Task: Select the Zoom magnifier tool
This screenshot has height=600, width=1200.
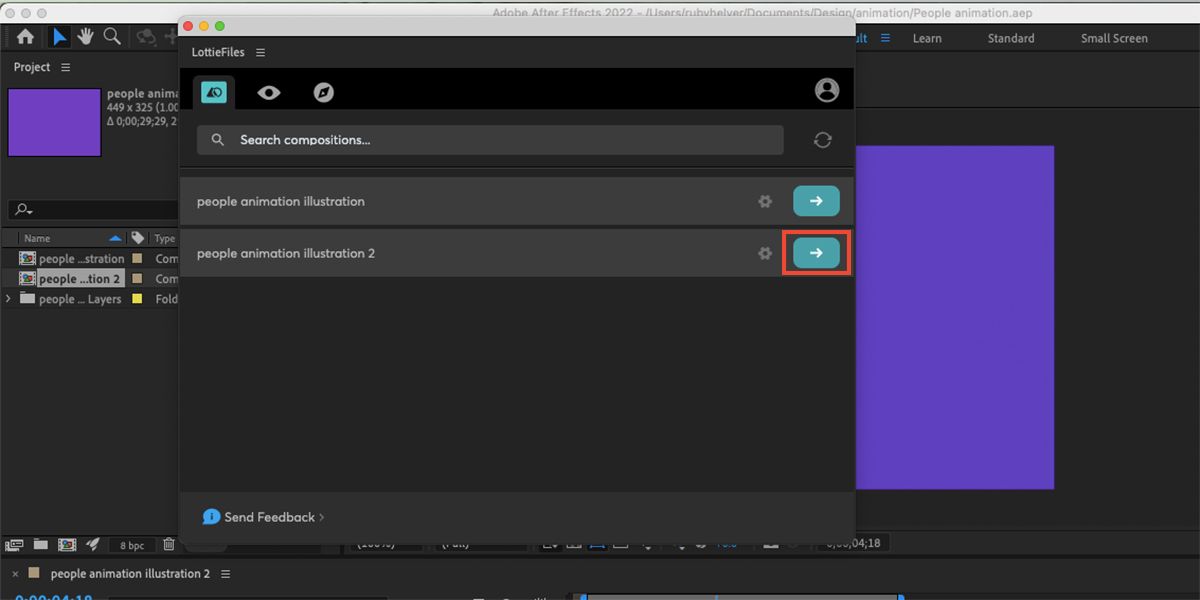Action: [112, 37]
